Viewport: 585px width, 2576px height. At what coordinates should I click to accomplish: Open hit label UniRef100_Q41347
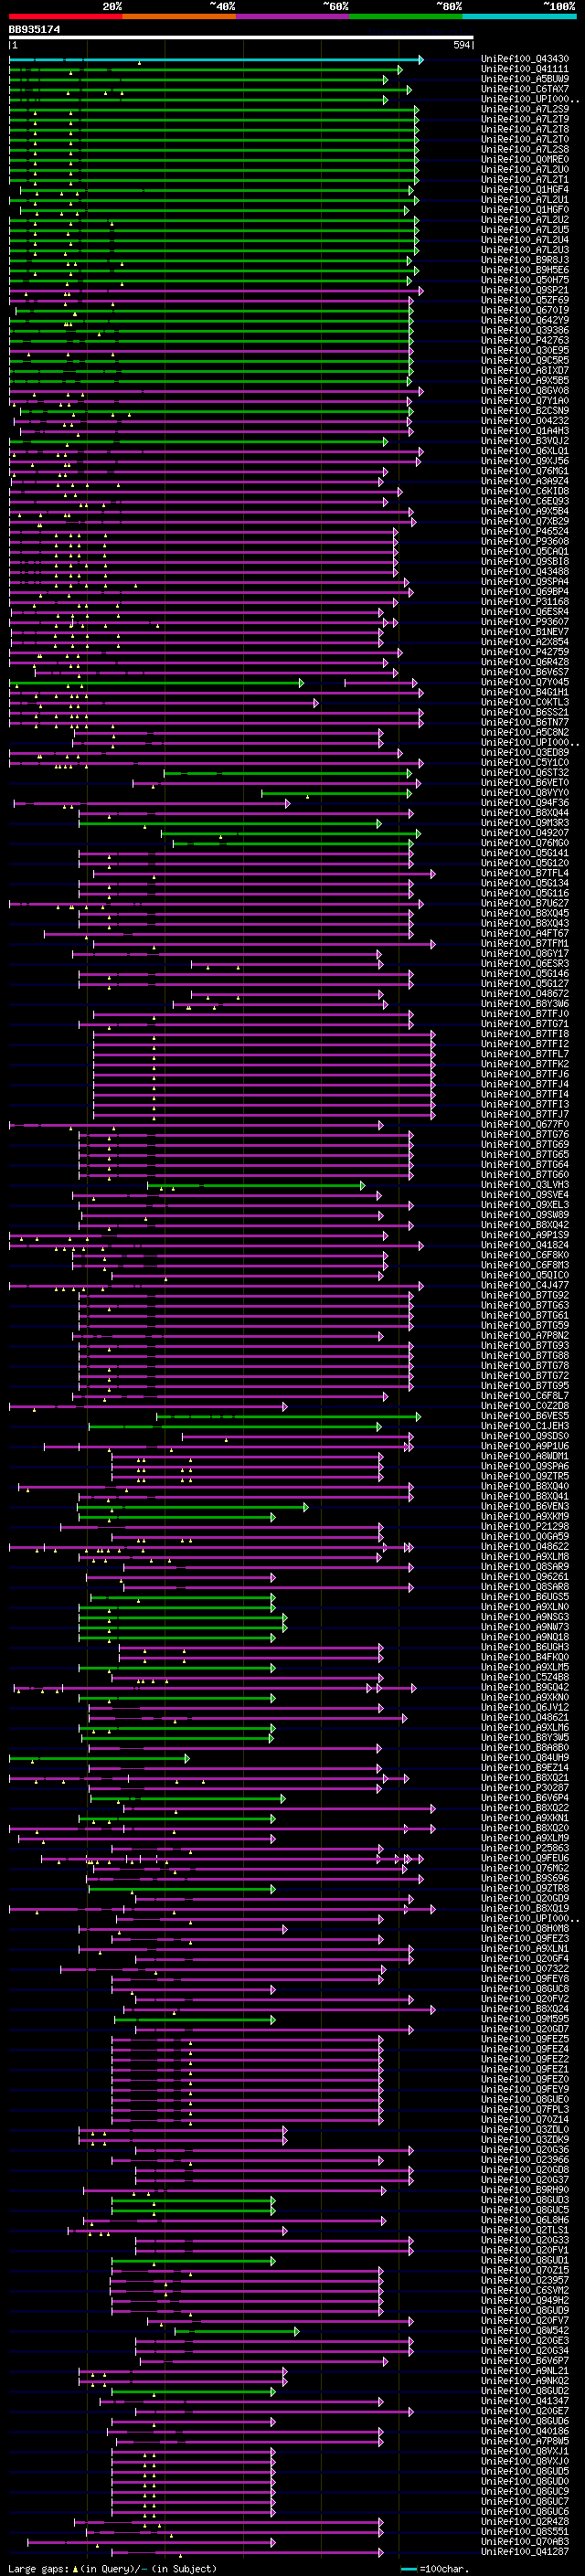(525, 2401)
